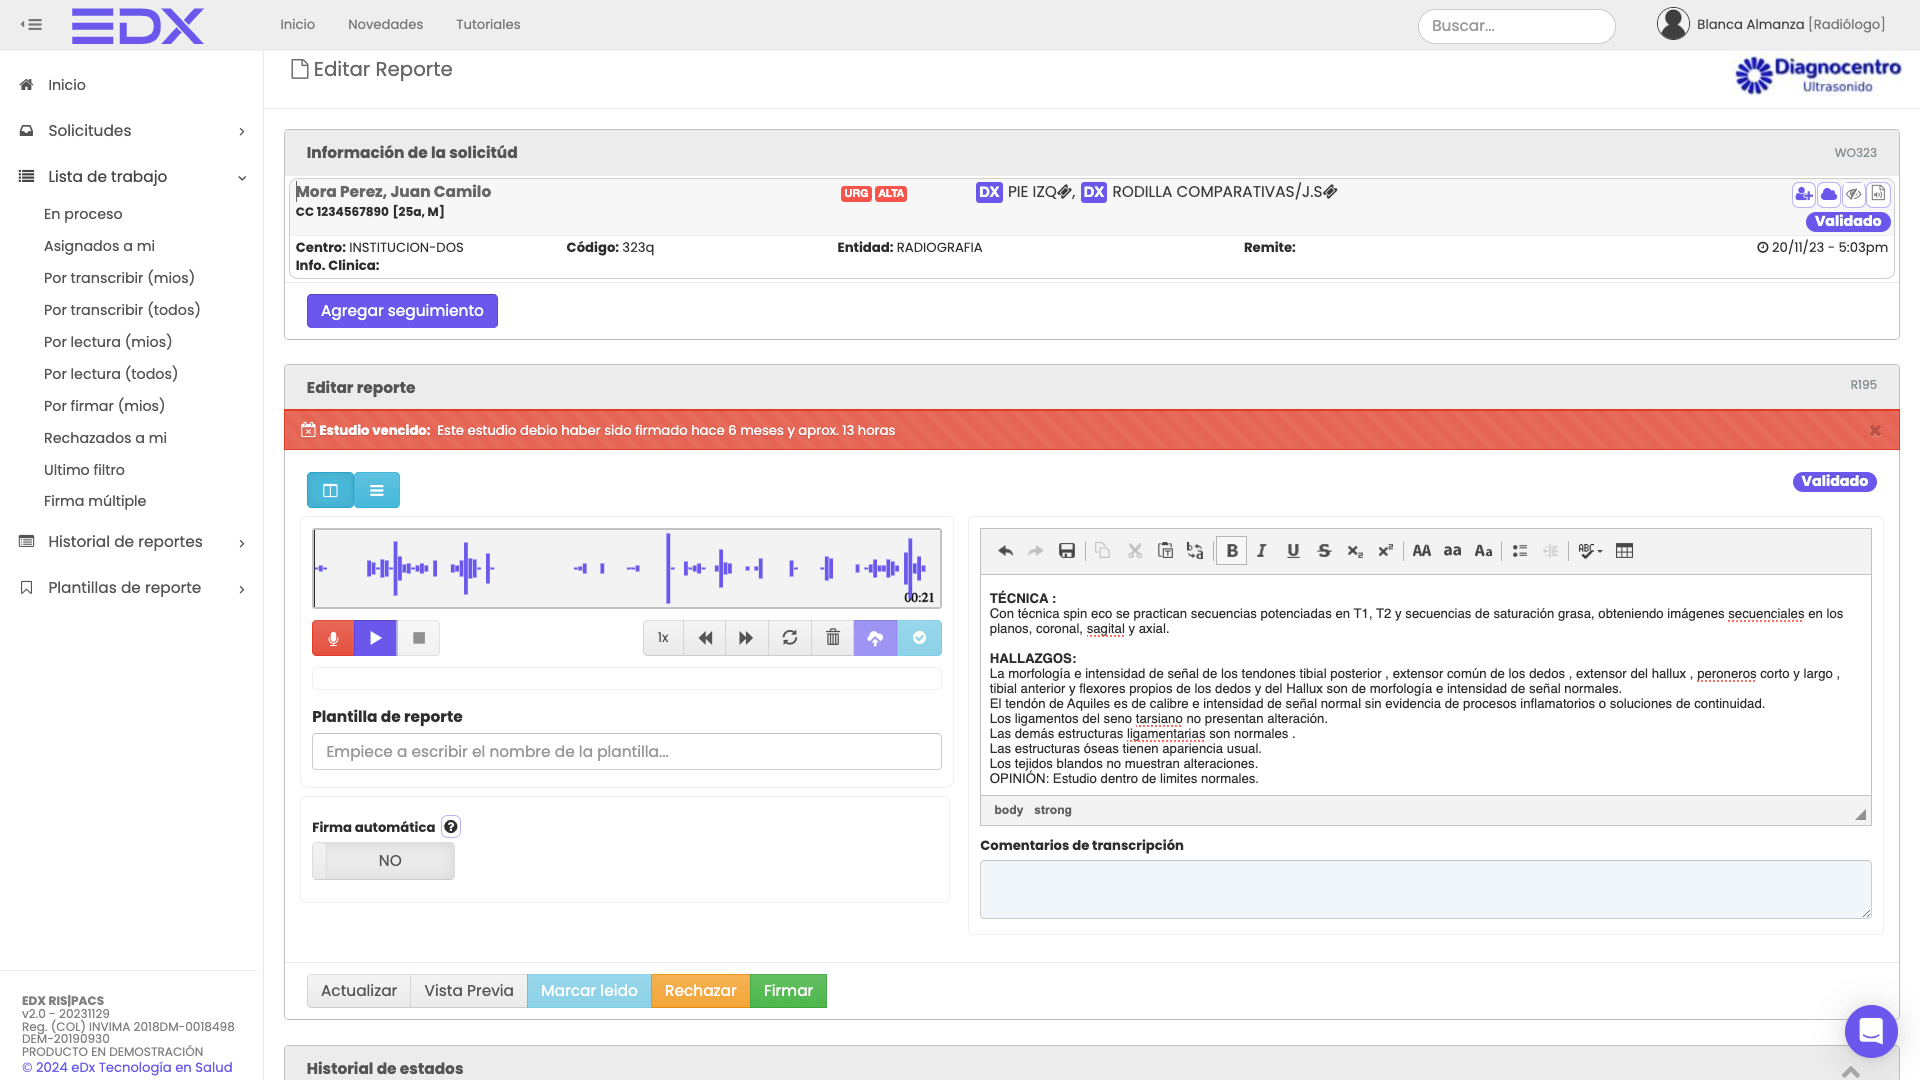
Task: Open the Novedades top menu
Action: coord(385,24)
